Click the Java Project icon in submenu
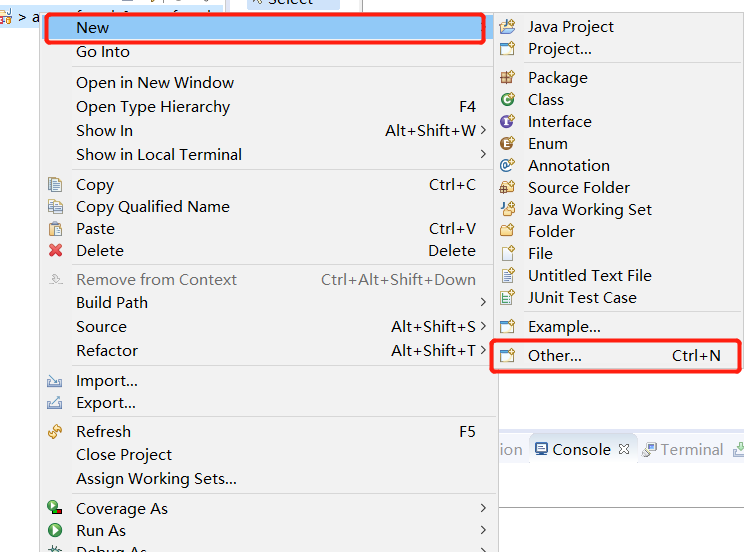 [x=508, y=27]
